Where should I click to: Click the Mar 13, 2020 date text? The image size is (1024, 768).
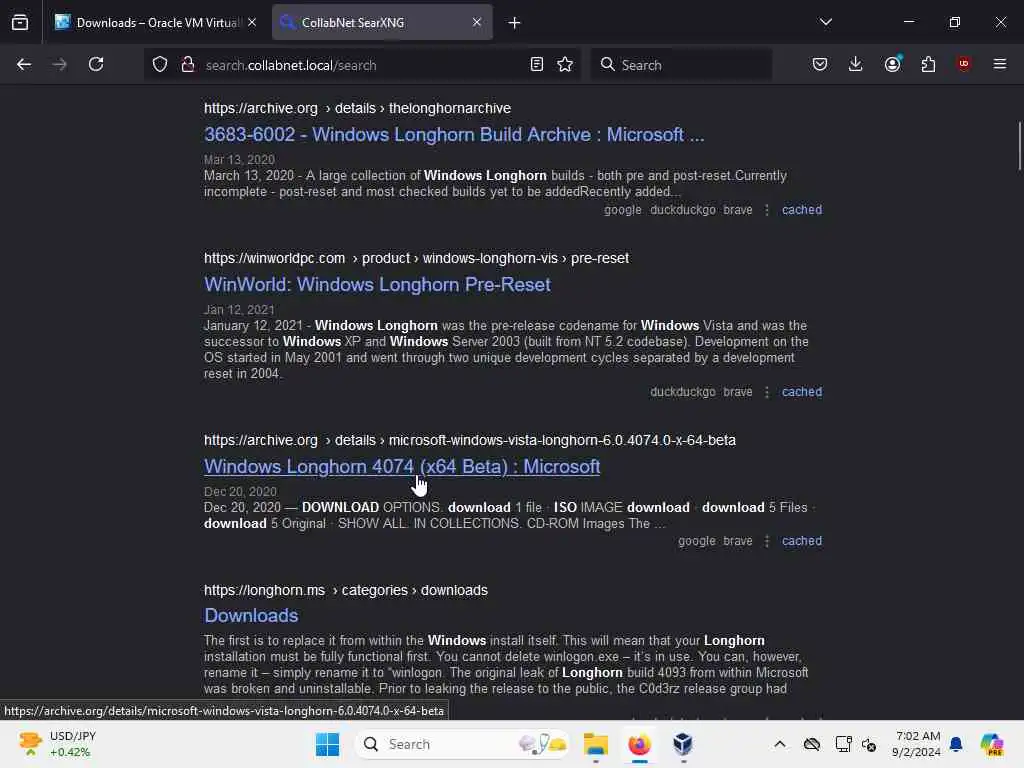[x=239, y=160]
